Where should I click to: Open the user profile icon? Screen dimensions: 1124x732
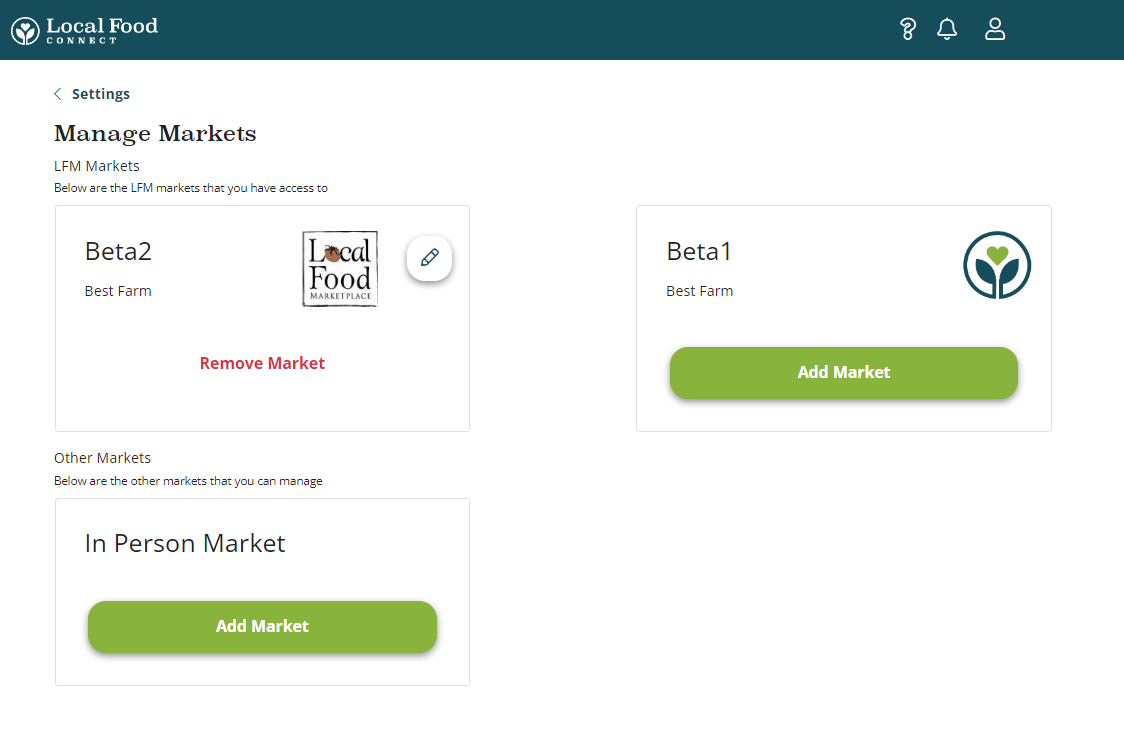(x=995, y=30)
